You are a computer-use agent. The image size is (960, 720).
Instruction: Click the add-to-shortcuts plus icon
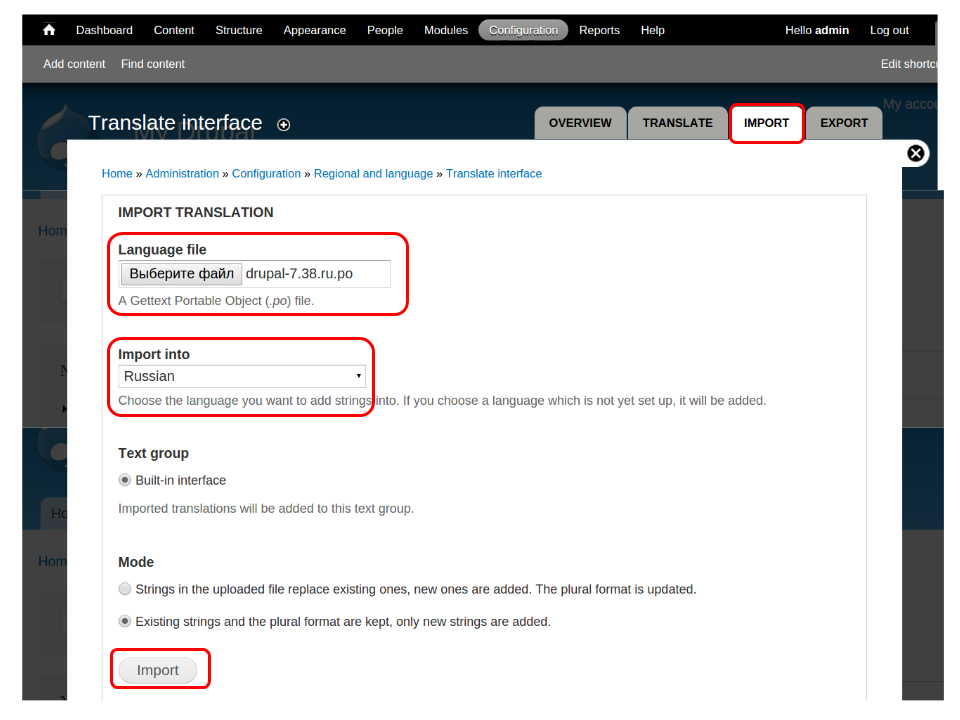284,125
